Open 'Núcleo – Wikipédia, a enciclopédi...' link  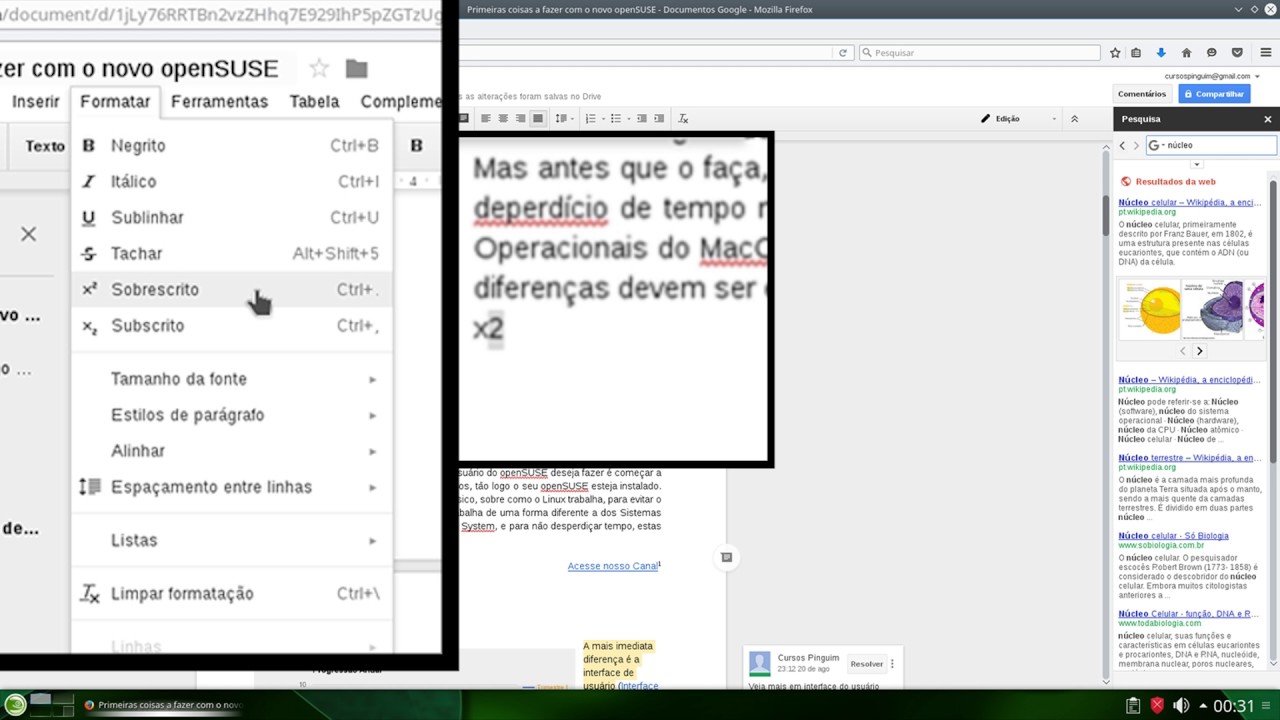click(x=1188, y=380)
